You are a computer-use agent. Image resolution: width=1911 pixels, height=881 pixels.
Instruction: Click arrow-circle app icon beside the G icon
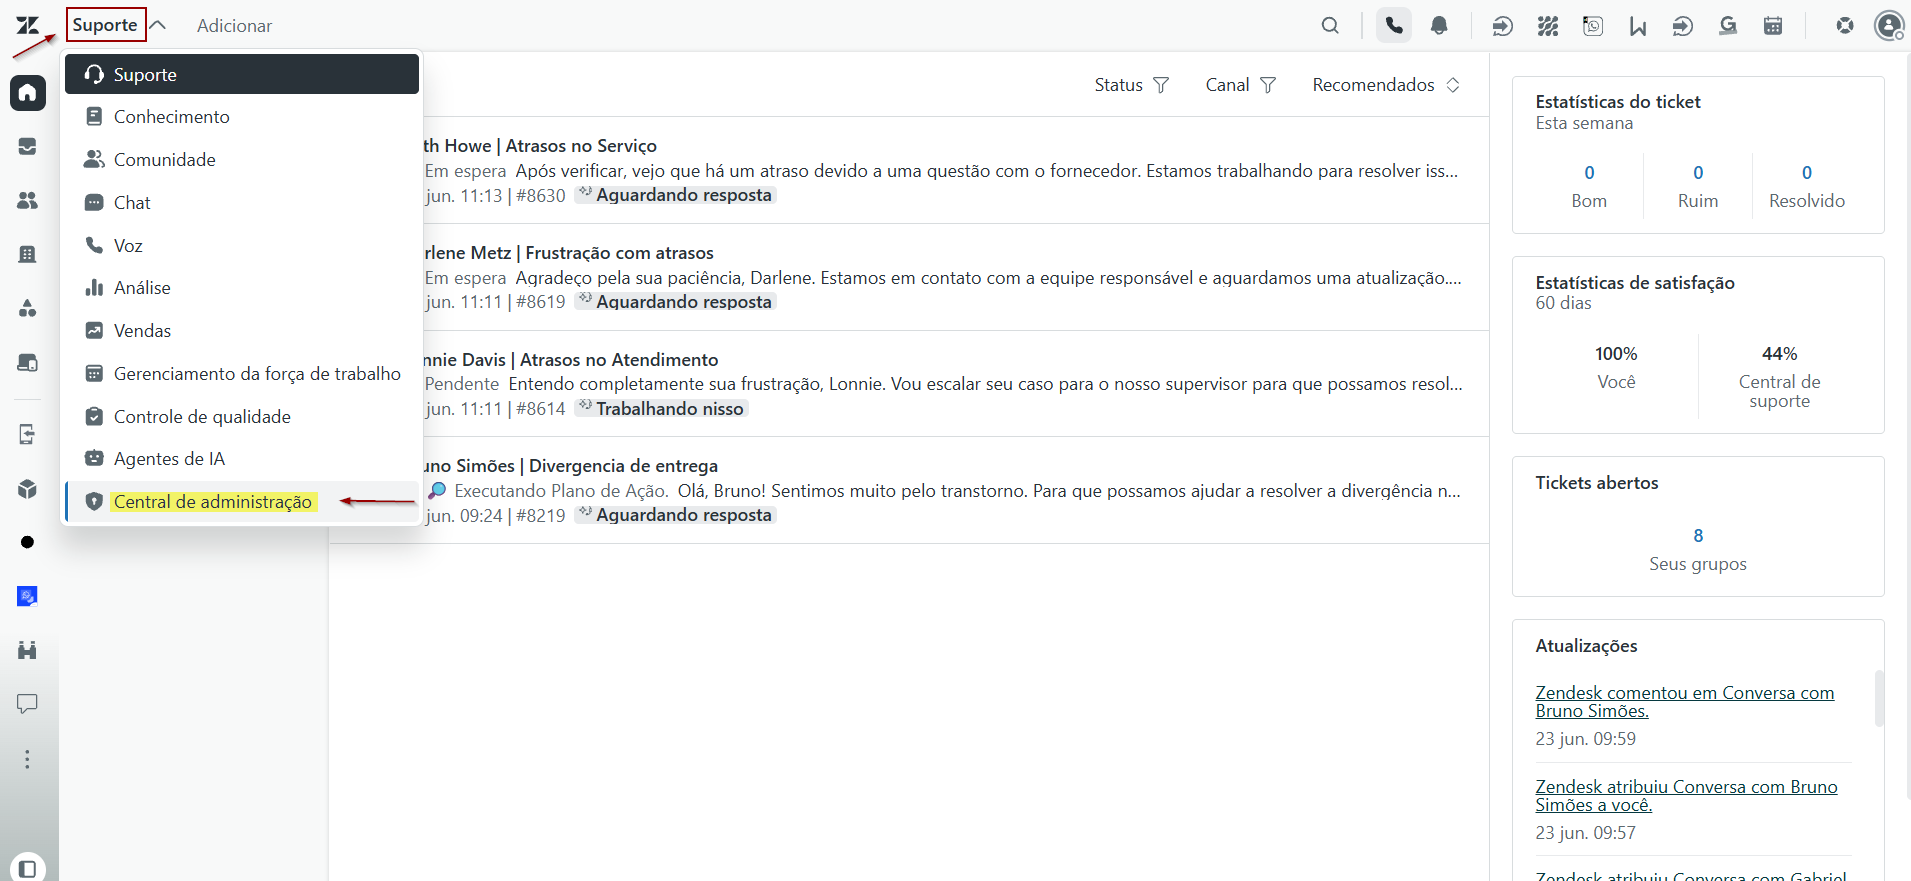point(1683,26)
